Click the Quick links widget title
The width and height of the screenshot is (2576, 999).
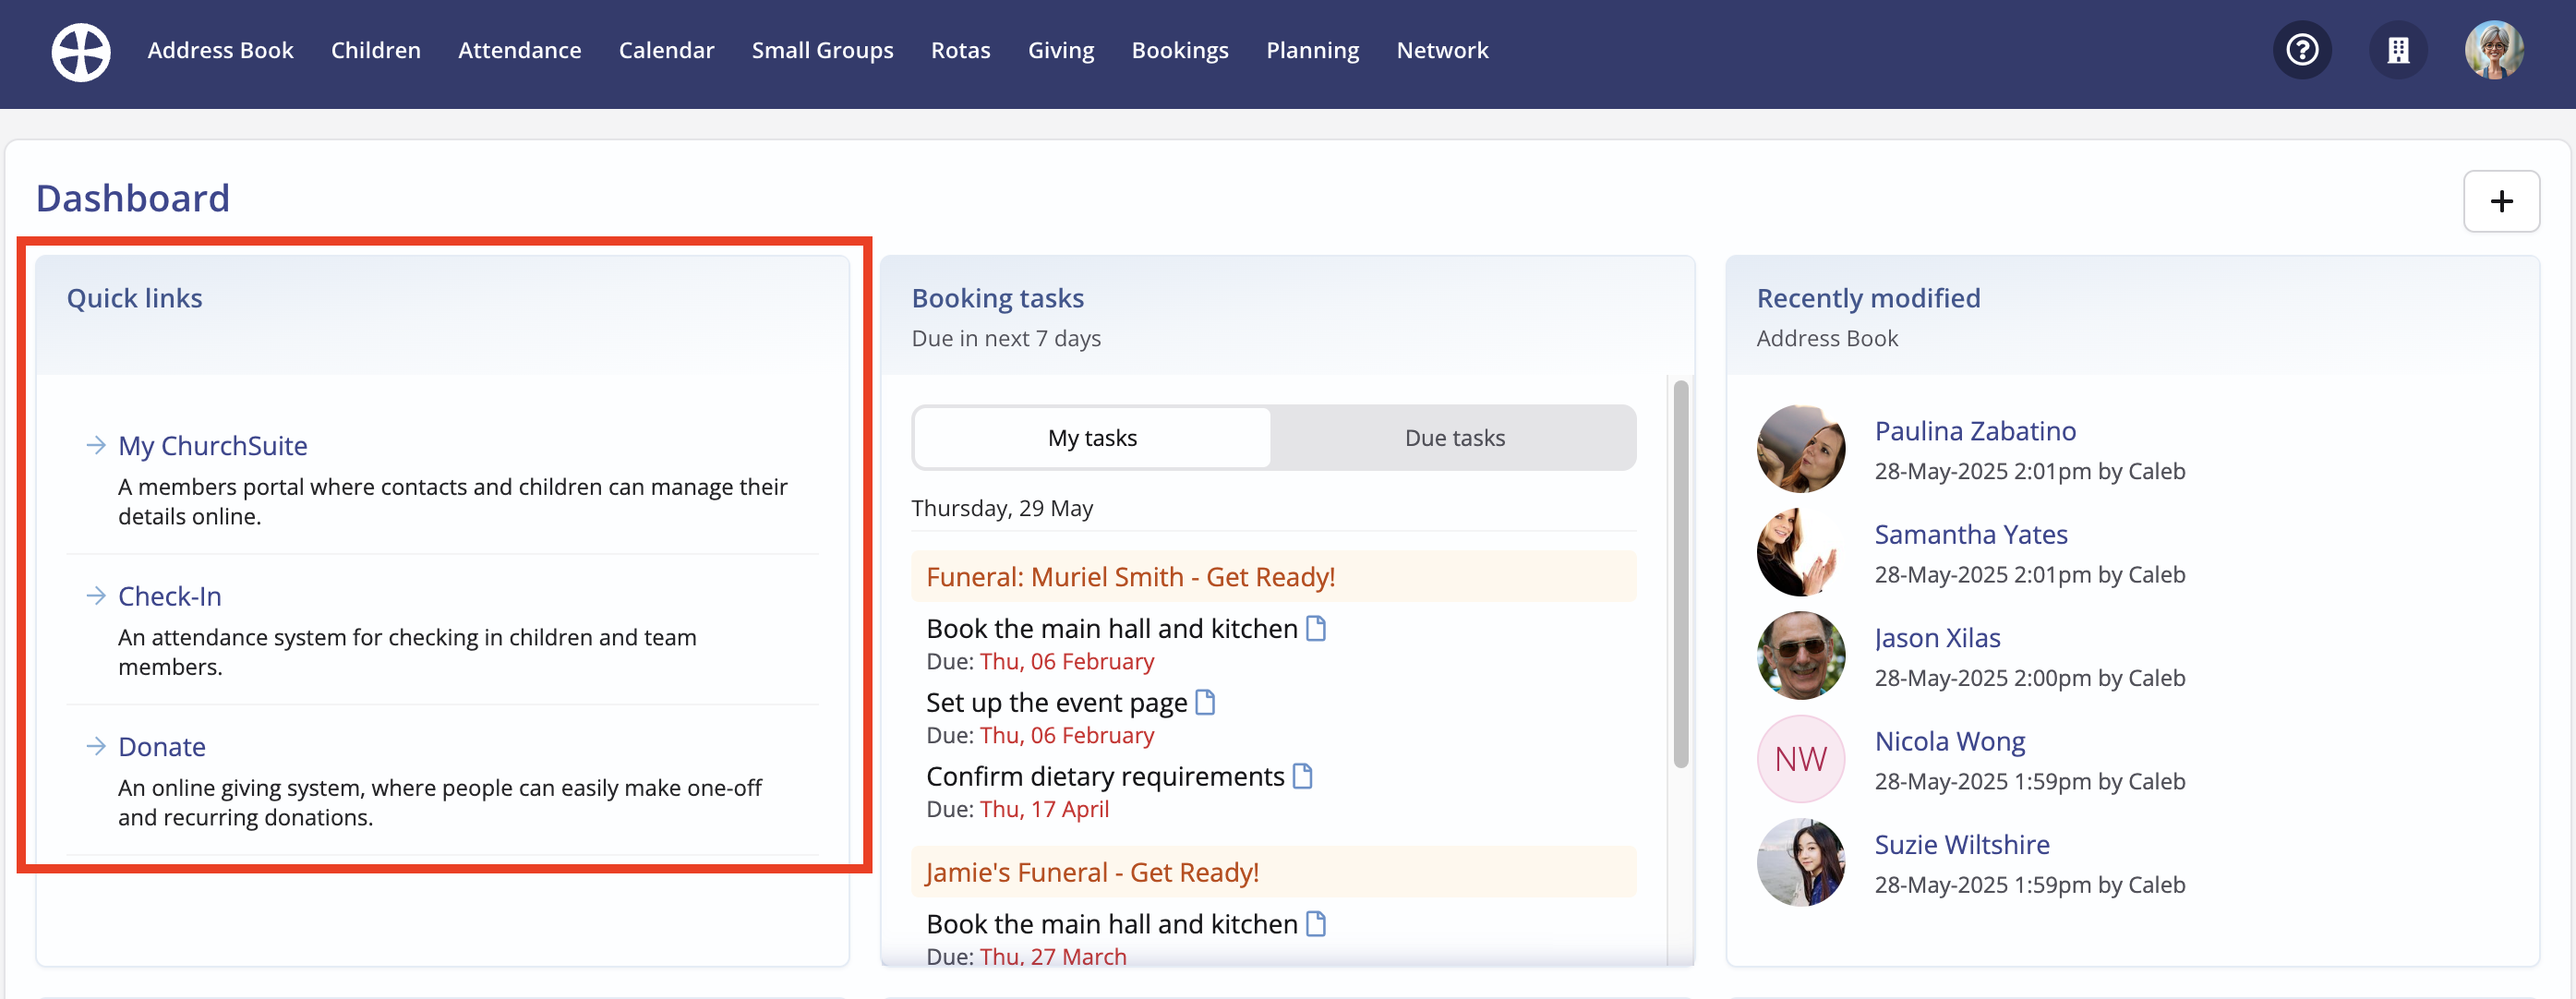pyautogui.click(x=134, y=298)
